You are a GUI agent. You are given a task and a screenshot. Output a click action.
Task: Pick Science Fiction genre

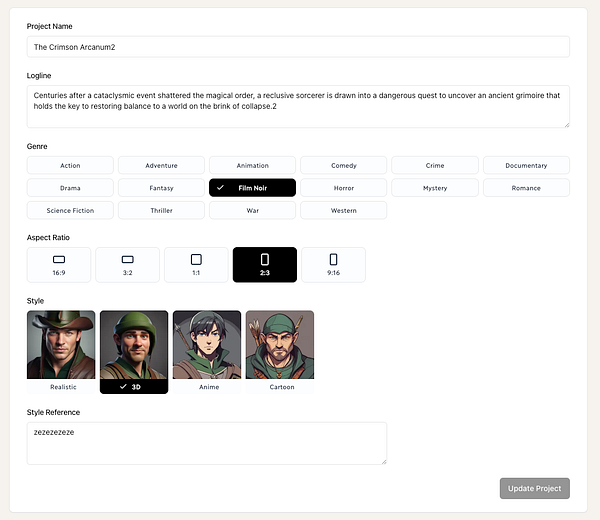tap(70, 210)
